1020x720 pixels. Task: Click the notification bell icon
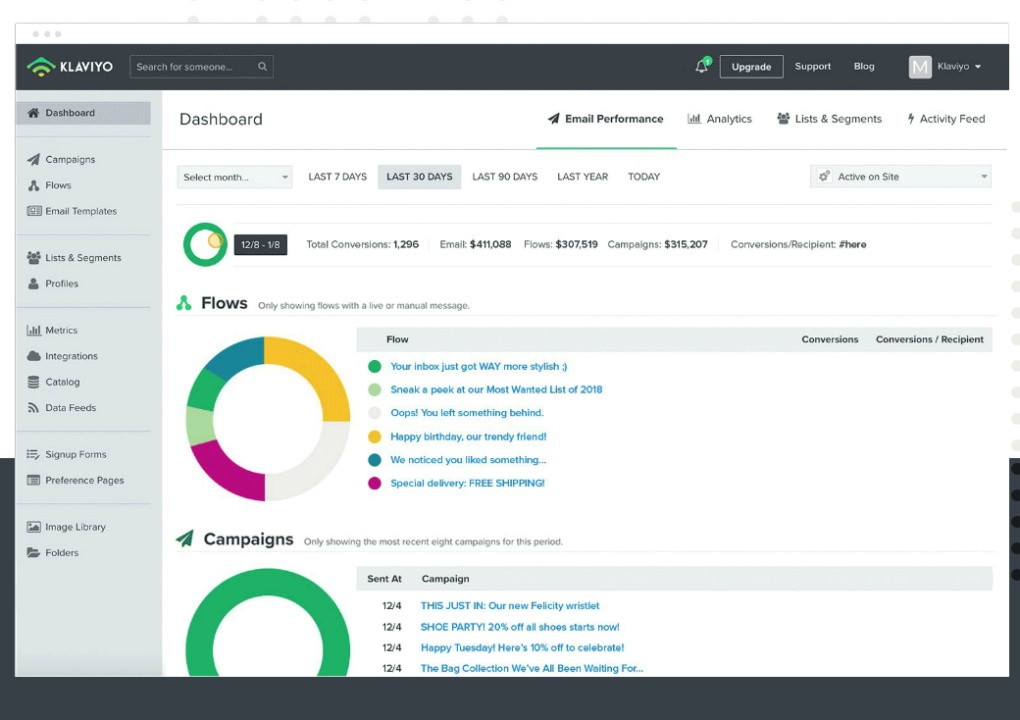[x=702, y=67]
